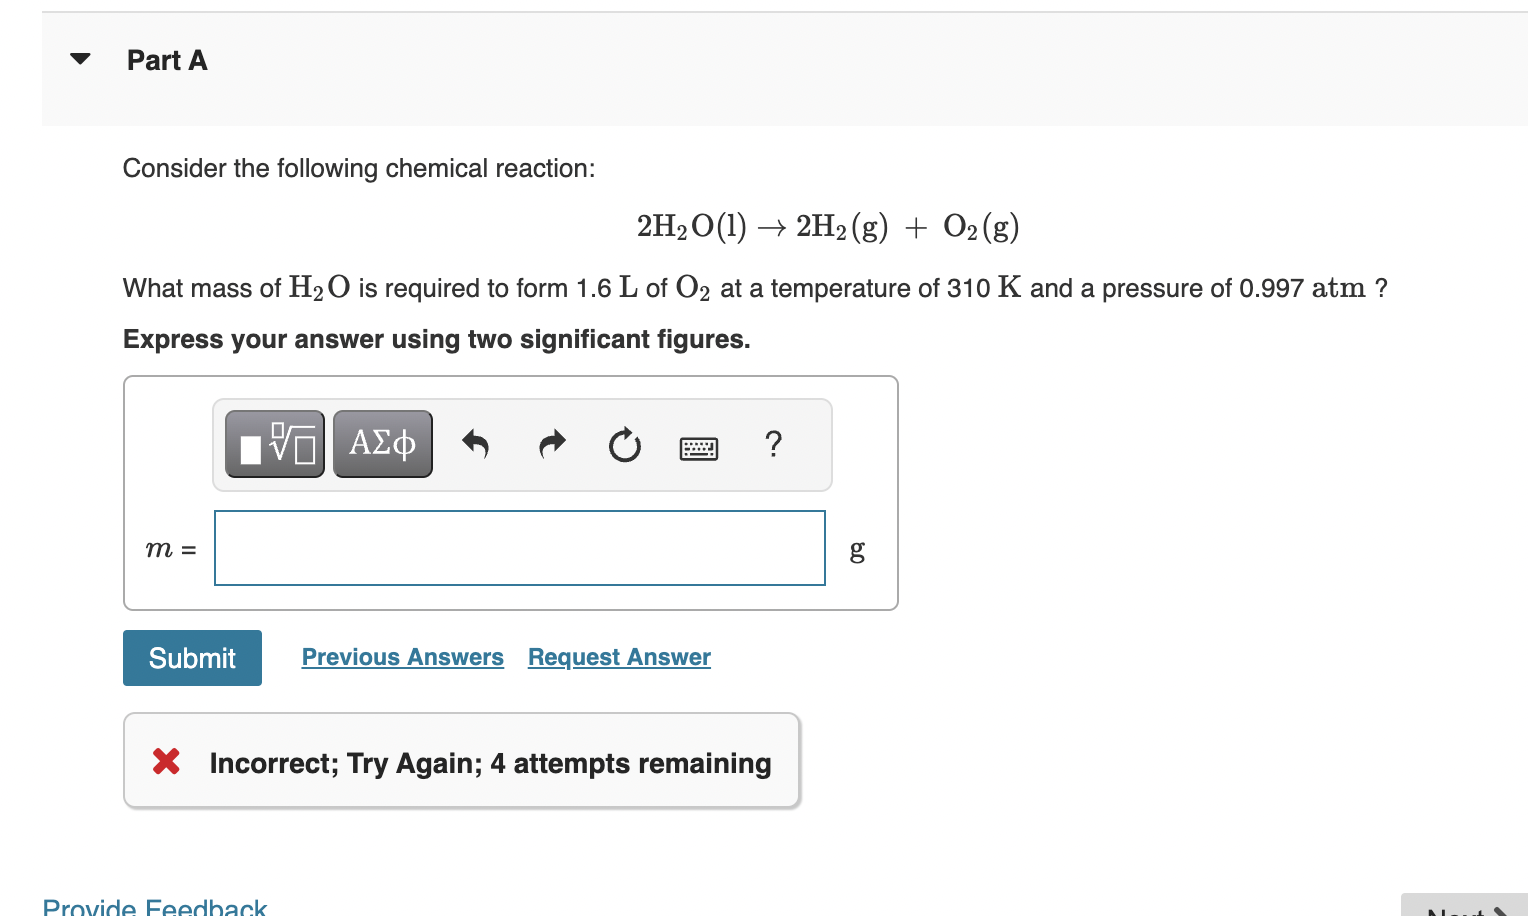Open the Greek symbols ΑΣφ palette
1528x916 pixels.
pos(382,443)
